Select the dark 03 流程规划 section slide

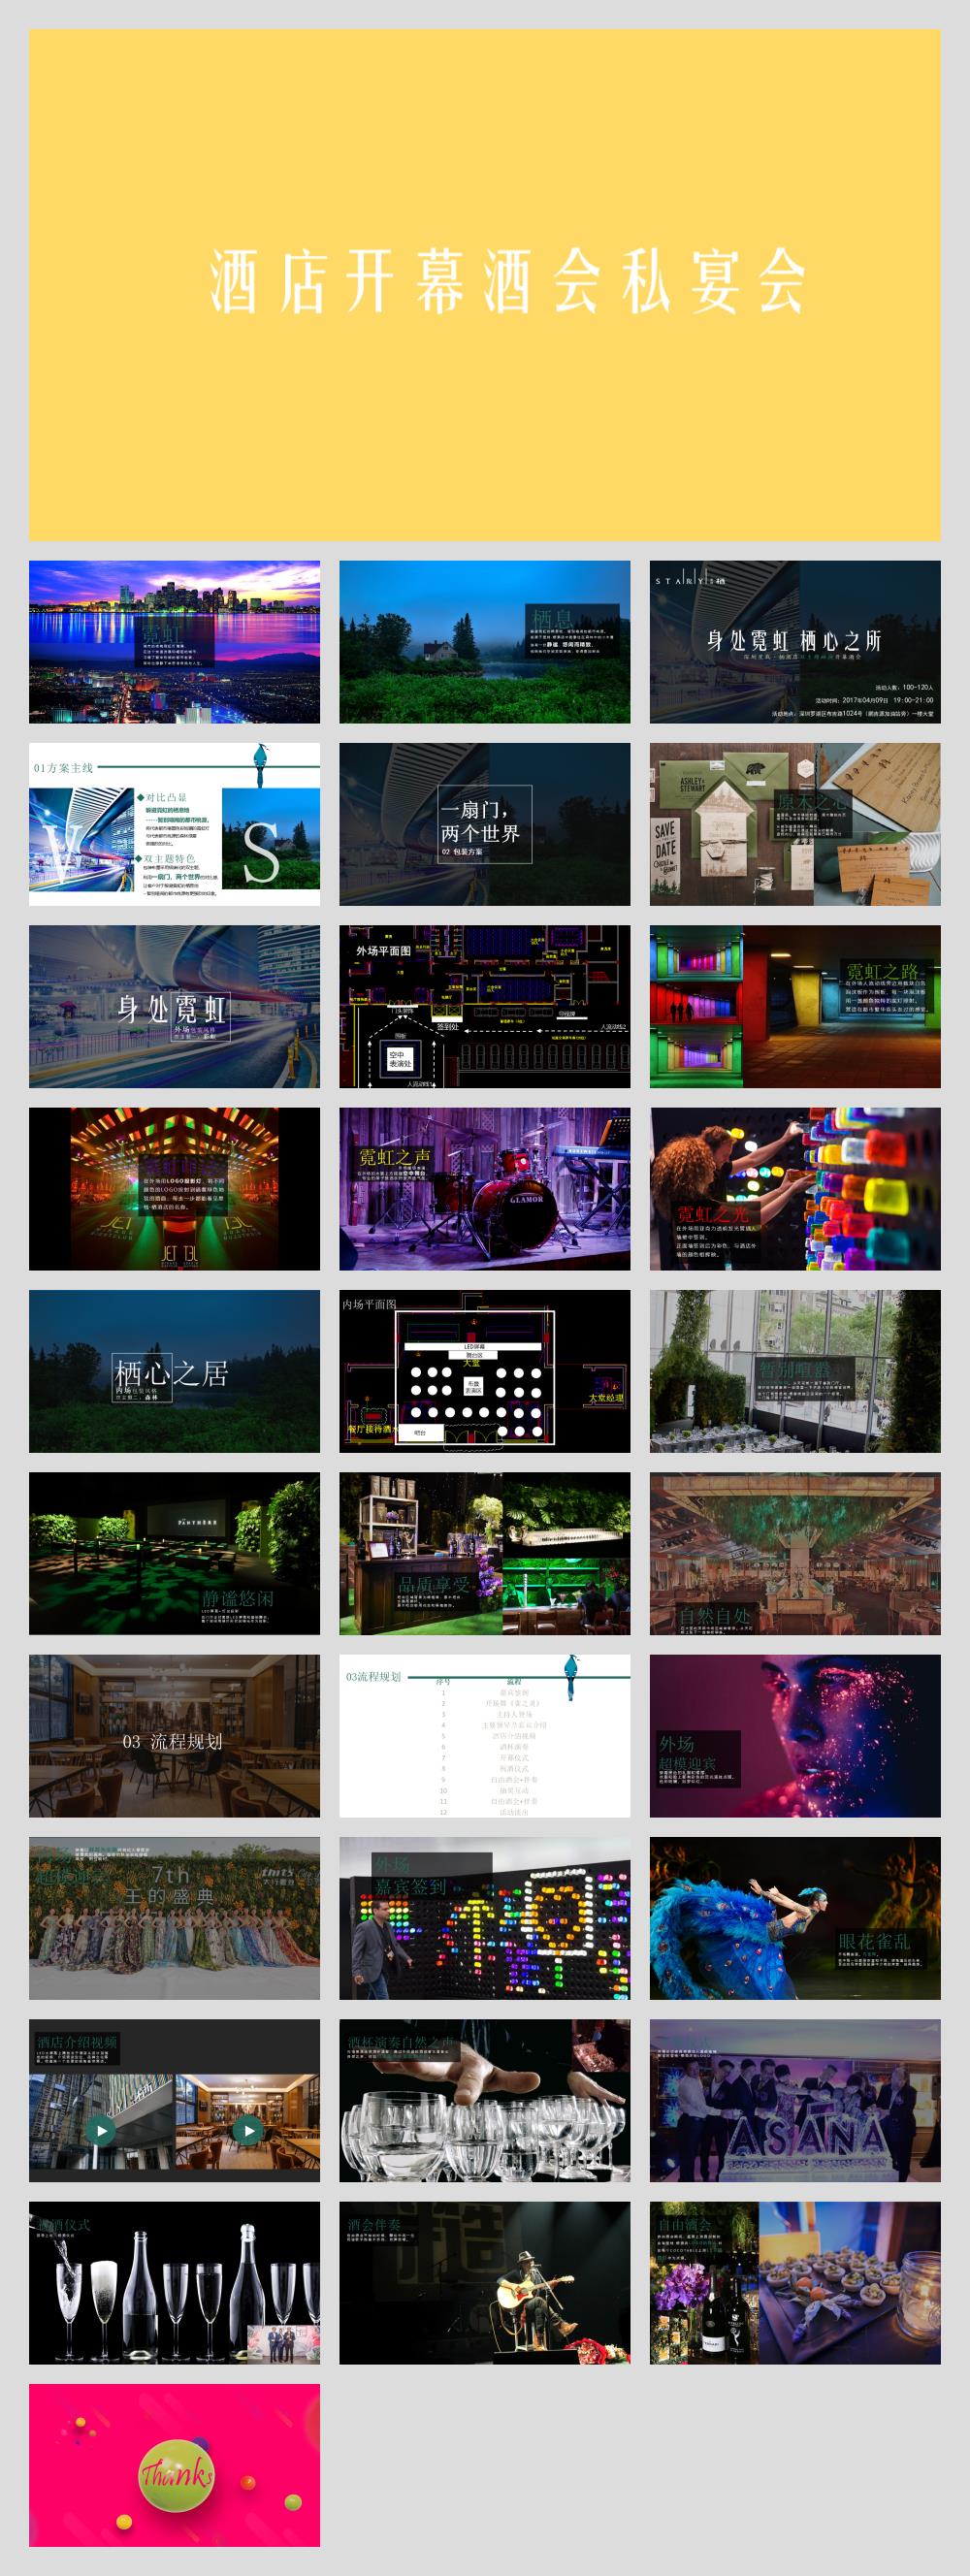174,1735
